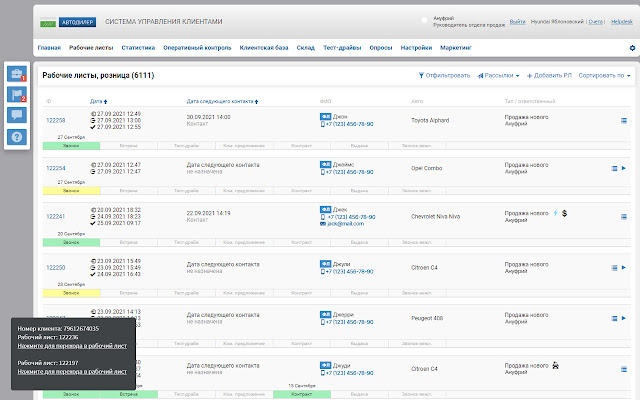This screenshot has height=400, width=640.
Task: Click yellow Звонок stage in Opel Combo row
Action: [x=71, y=191]
